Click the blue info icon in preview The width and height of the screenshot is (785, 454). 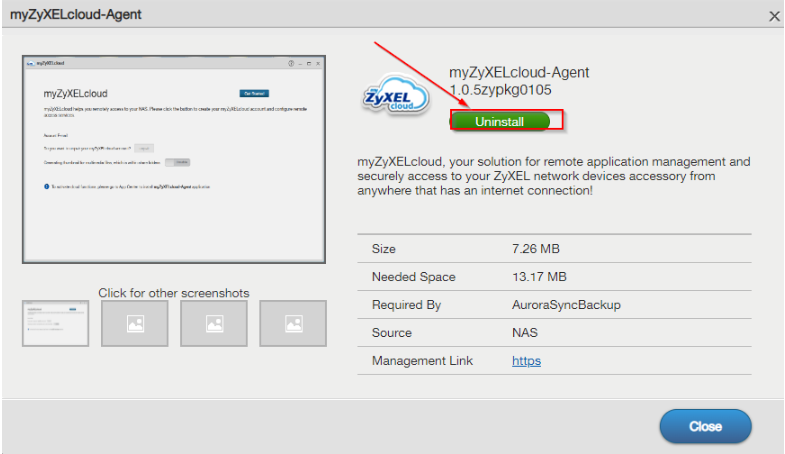click(47, 186)
